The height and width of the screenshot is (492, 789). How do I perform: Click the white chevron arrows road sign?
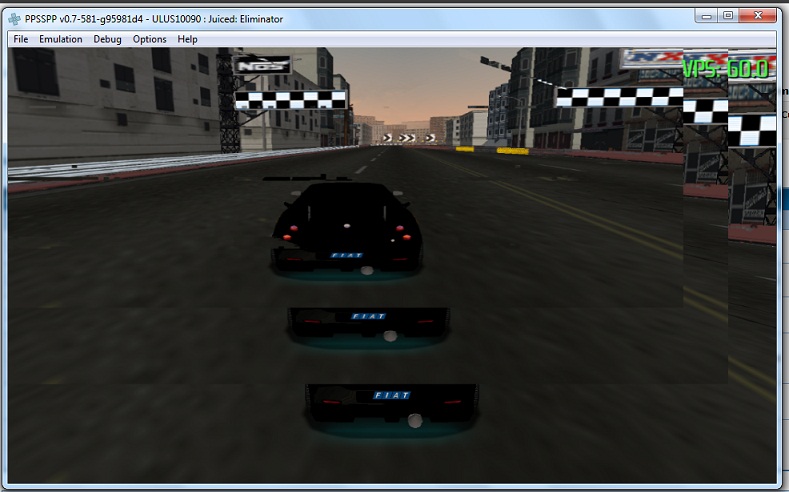pos(410,138)
